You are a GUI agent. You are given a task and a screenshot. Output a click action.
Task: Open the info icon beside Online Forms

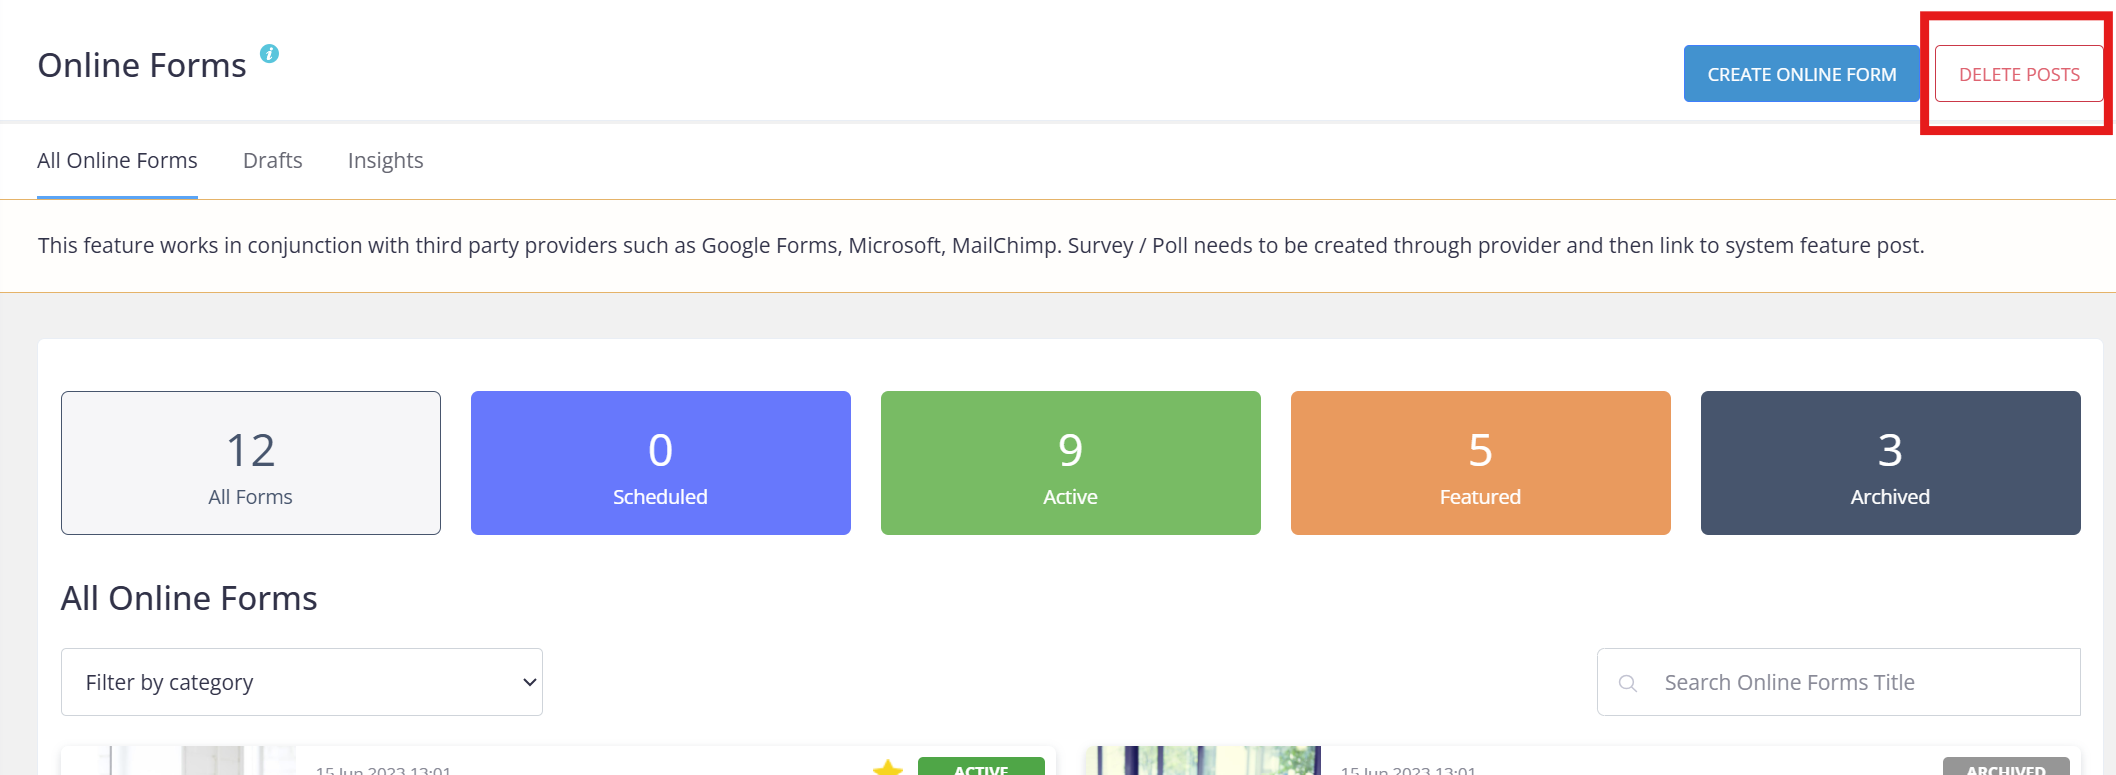coord(269,54)
